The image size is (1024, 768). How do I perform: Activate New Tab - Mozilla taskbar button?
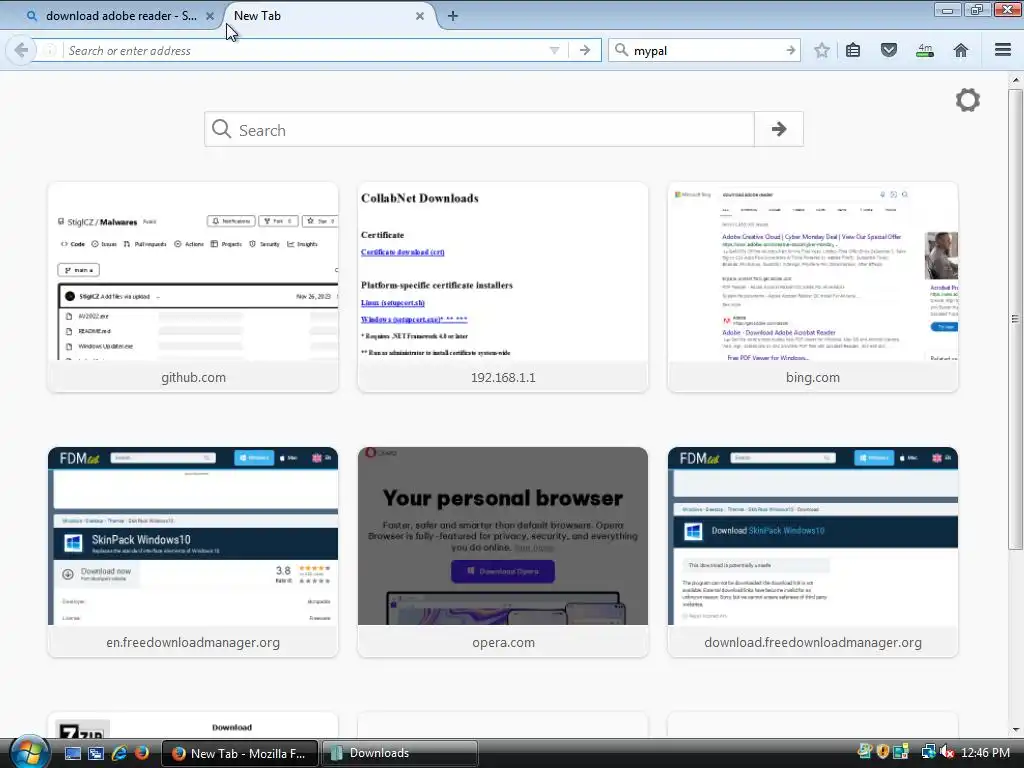pos(240,753)
